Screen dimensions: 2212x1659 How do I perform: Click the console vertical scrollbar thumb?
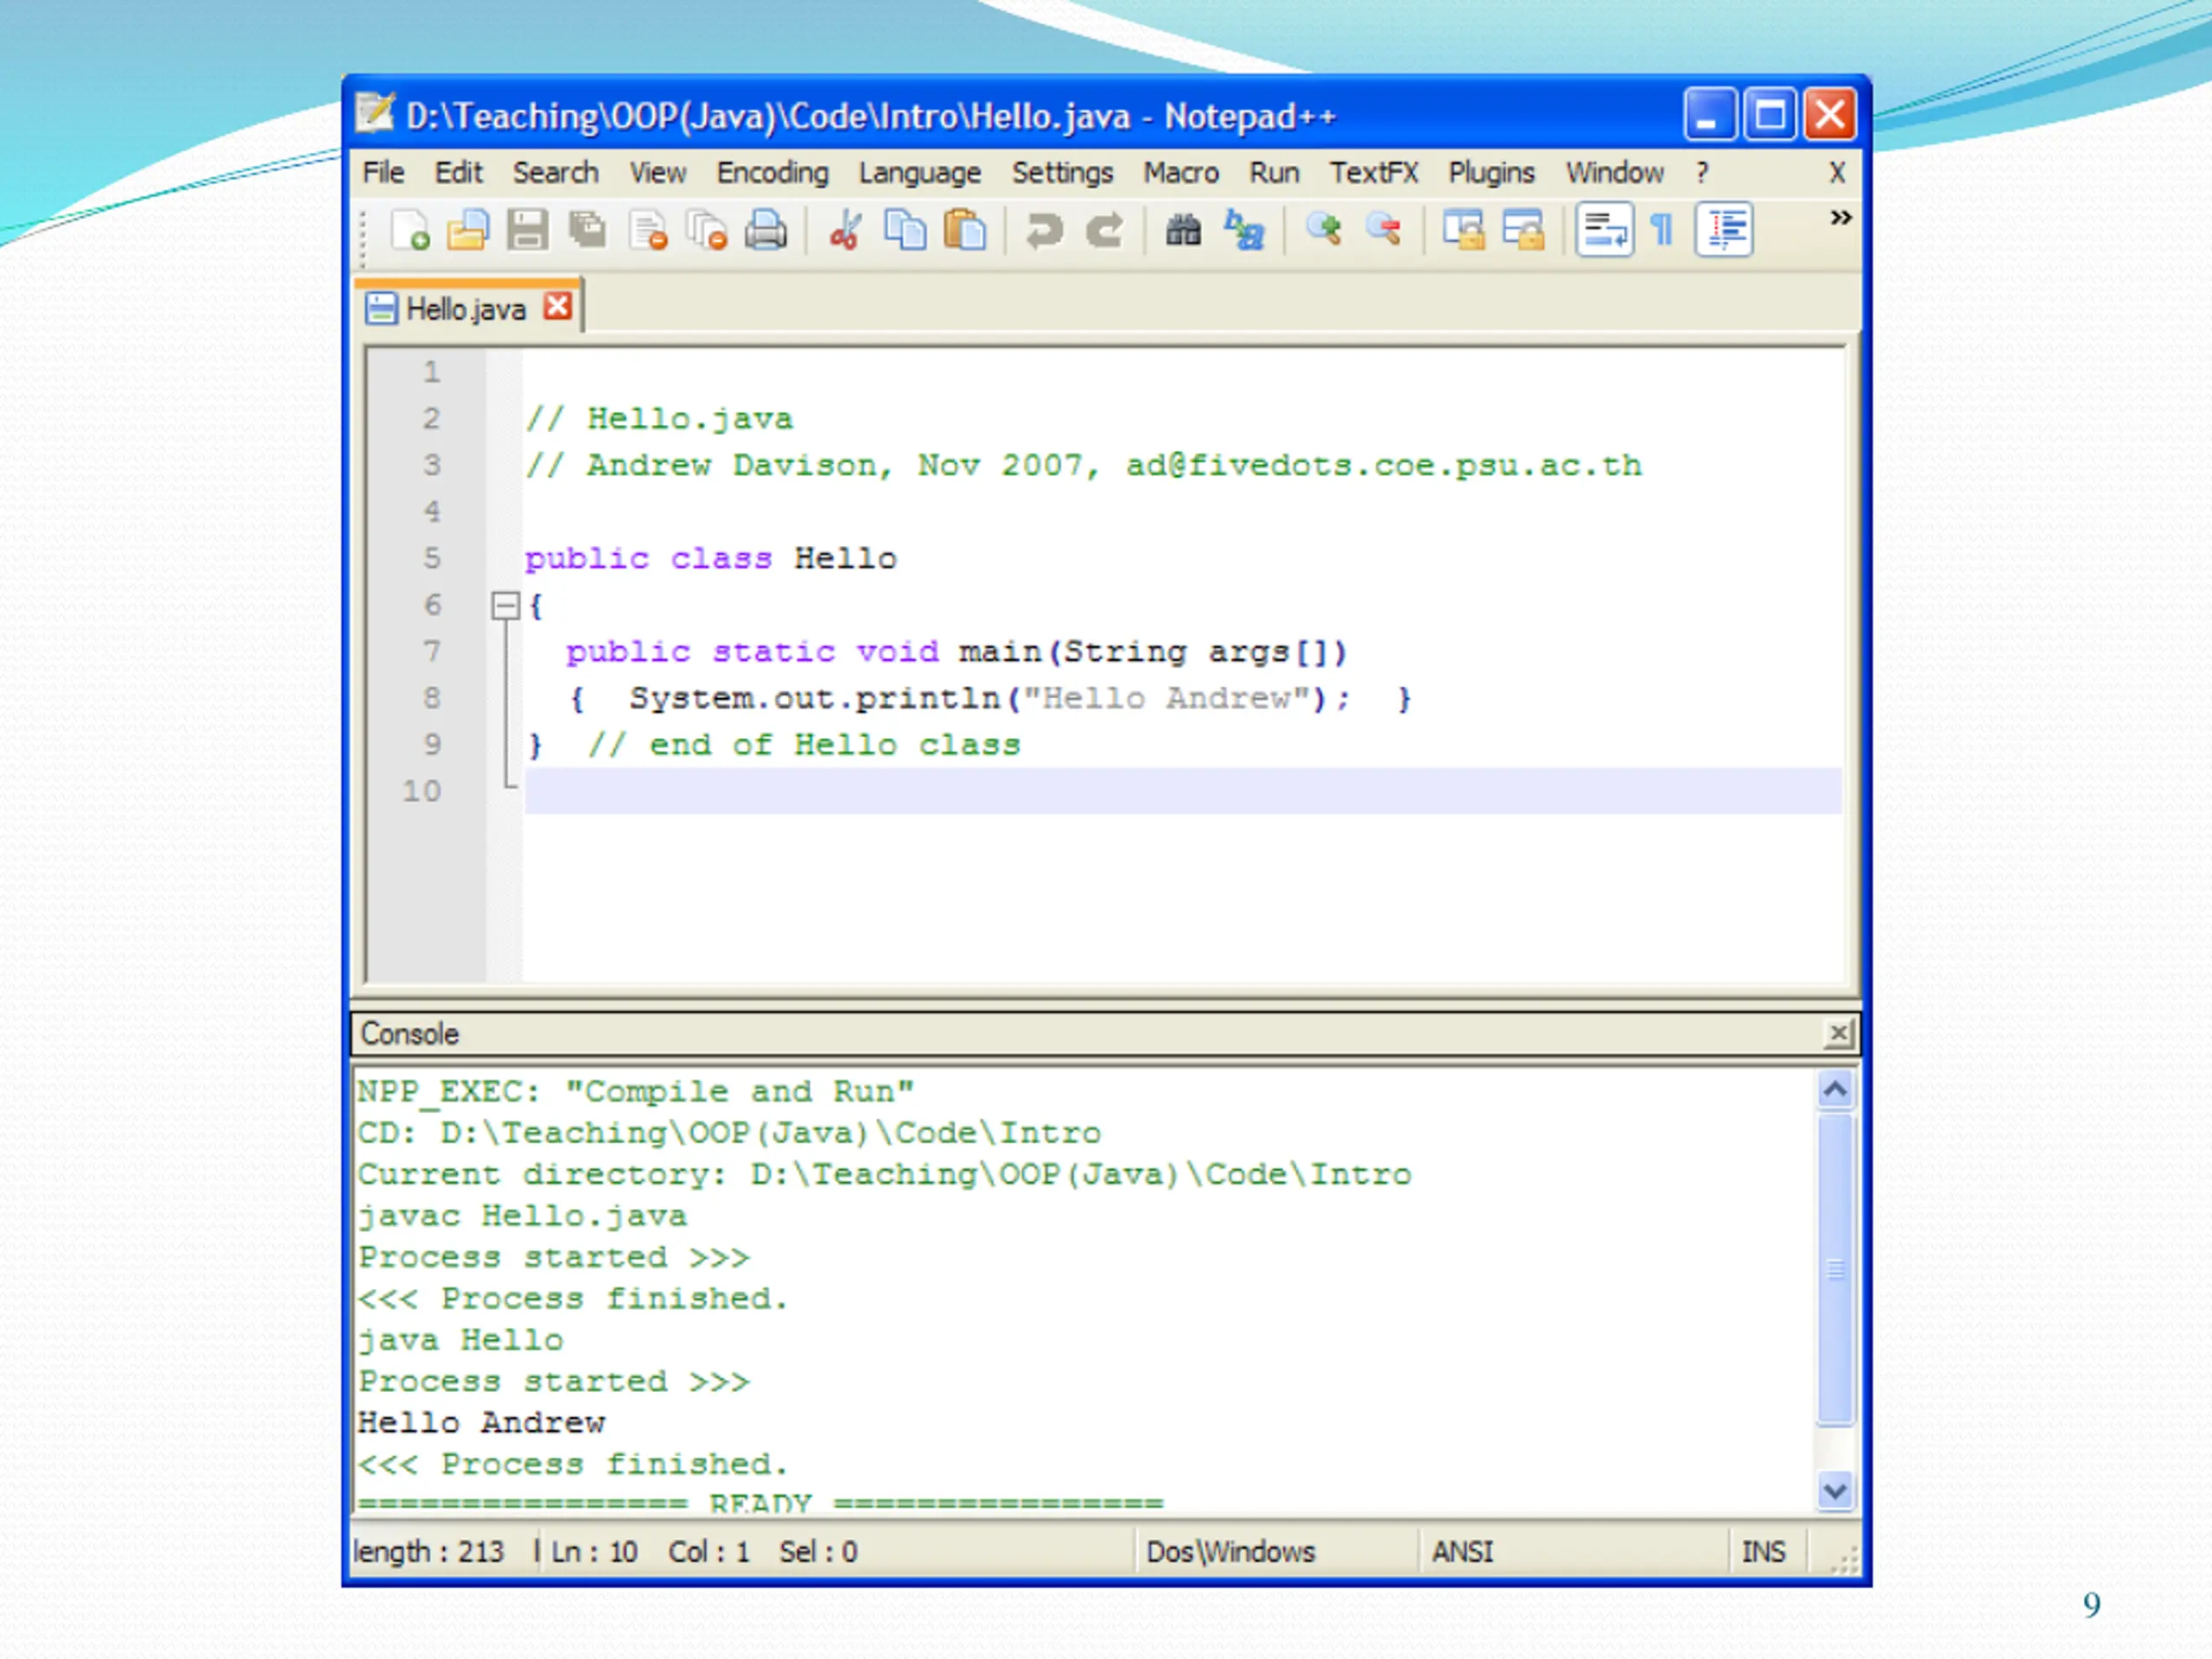tap(1835, 1268)
